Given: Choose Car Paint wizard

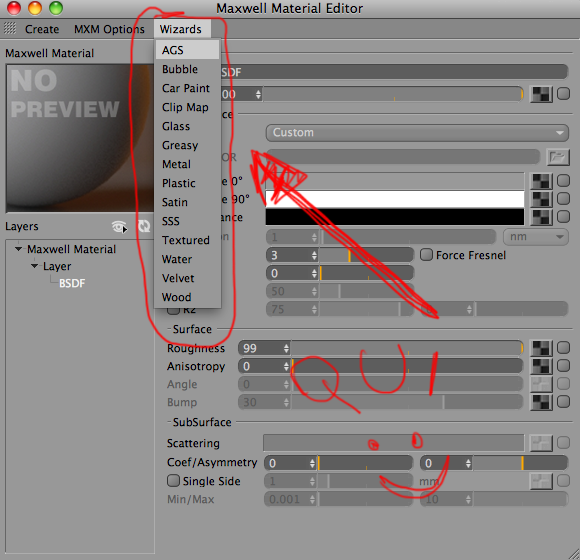Looking at the screenshot, I should pyautogui.click(x=188, y=88).
